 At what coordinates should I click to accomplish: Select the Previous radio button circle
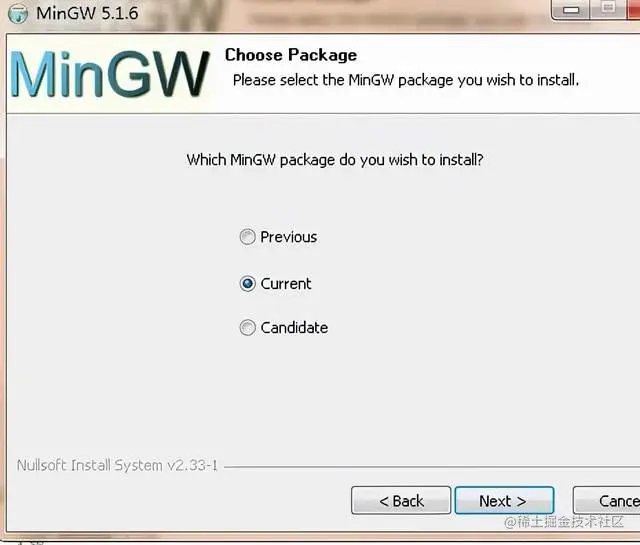click(247, 237)
